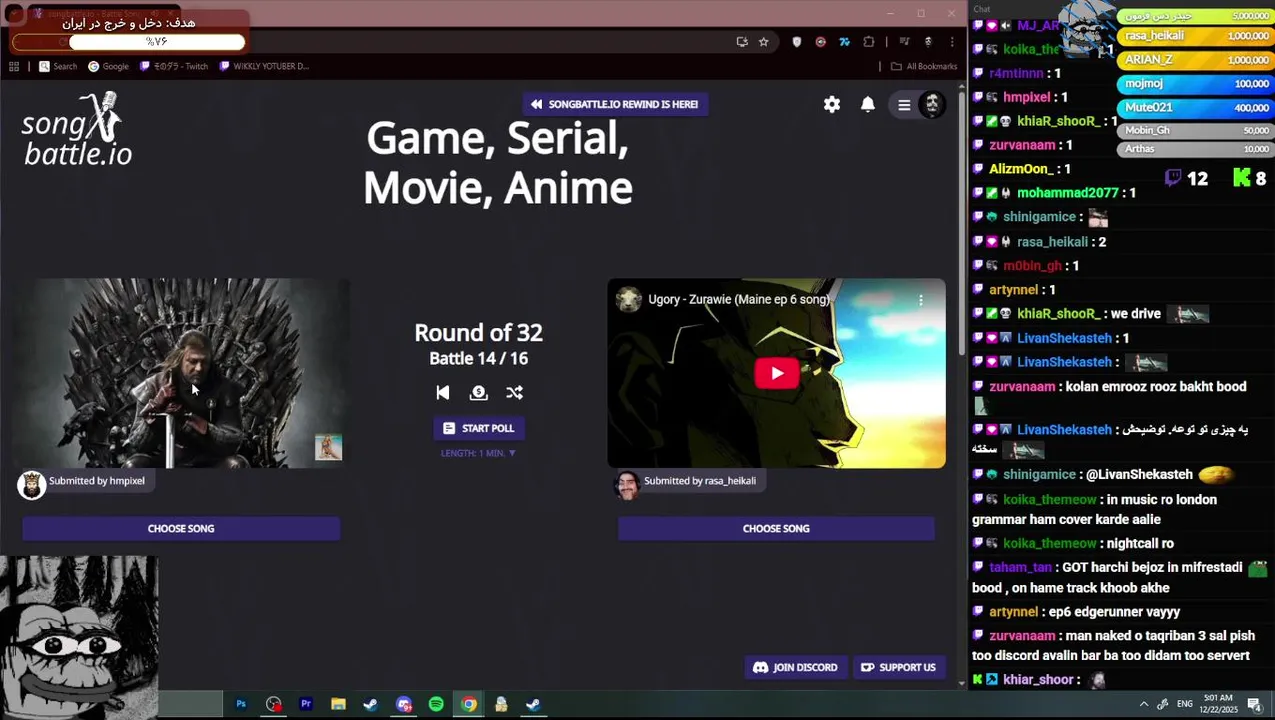Open the Google bookmark

[108, 66]
